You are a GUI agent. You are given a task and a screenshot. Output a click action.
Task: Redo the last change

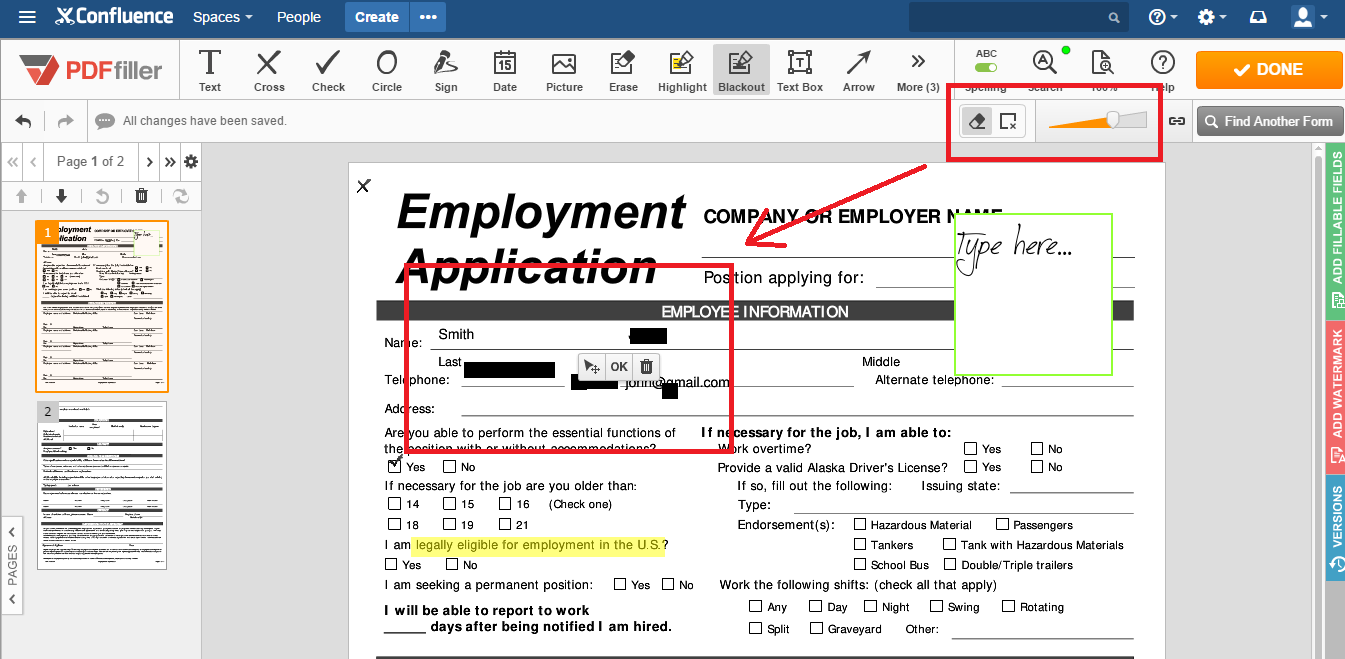(65, 121)
